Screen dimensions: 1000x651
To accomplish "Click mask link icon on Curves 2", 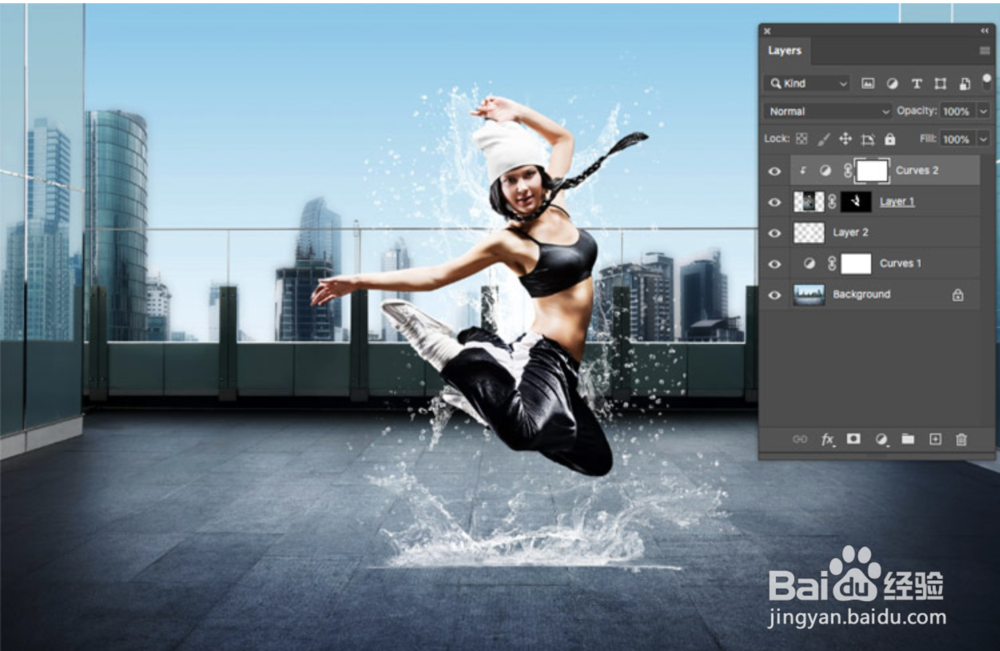I will pyautogui.click(x=848, y=170).
